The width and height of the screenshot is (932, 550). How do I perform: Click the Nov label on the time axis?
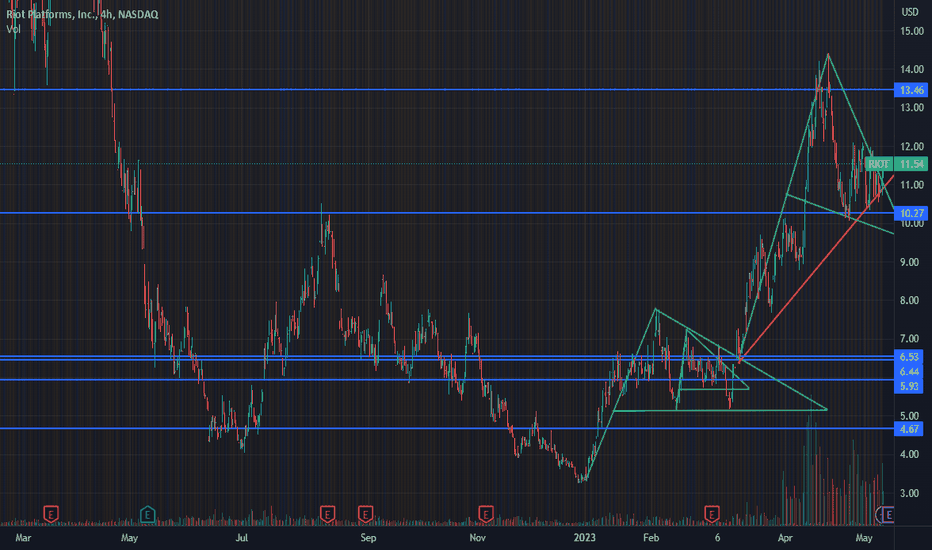(x=477, y=538)
